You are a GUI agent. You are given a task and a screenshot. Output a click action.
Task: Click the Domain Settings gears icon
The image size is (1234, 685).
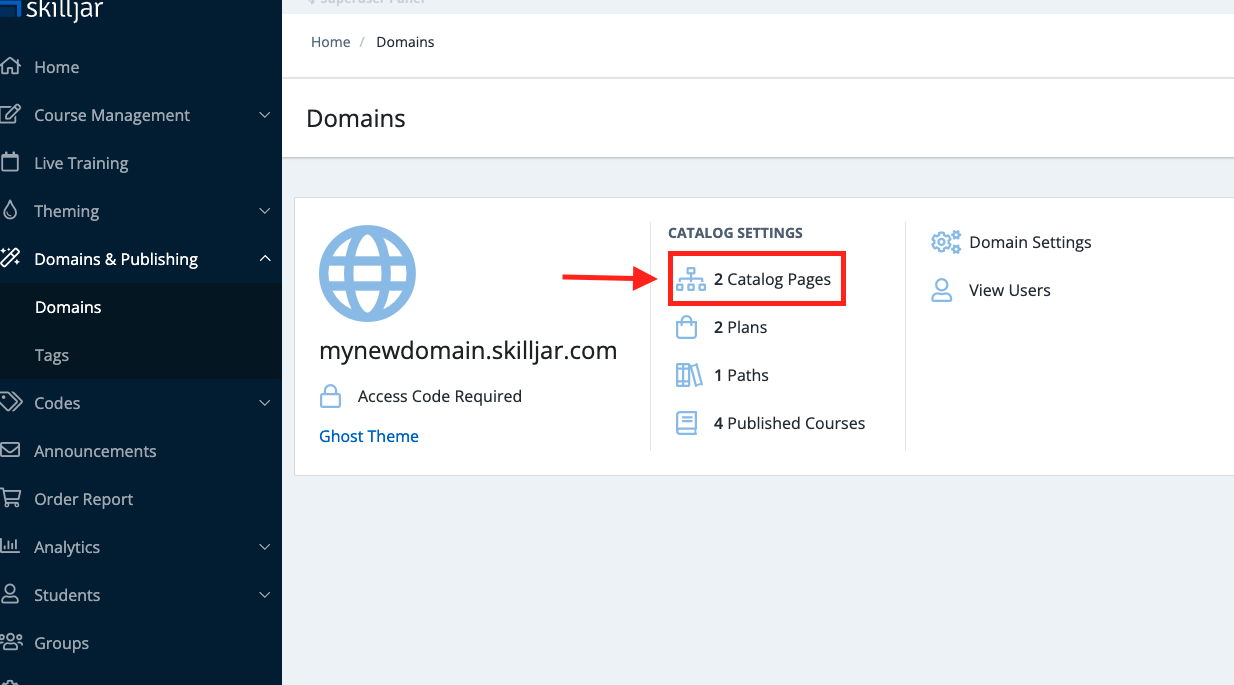pyautogui.click(x=945, y=242)
